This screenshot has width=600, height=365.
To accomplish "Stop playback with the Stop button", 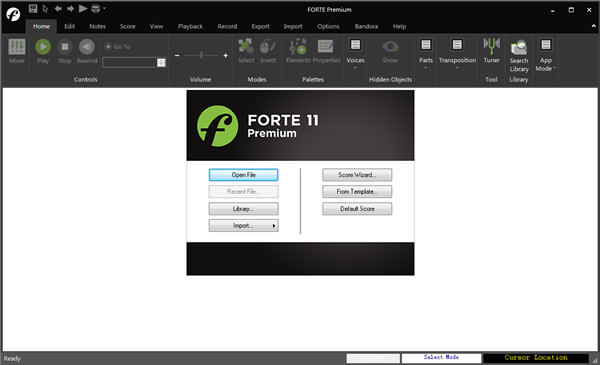I will click(x=65, y=51).
